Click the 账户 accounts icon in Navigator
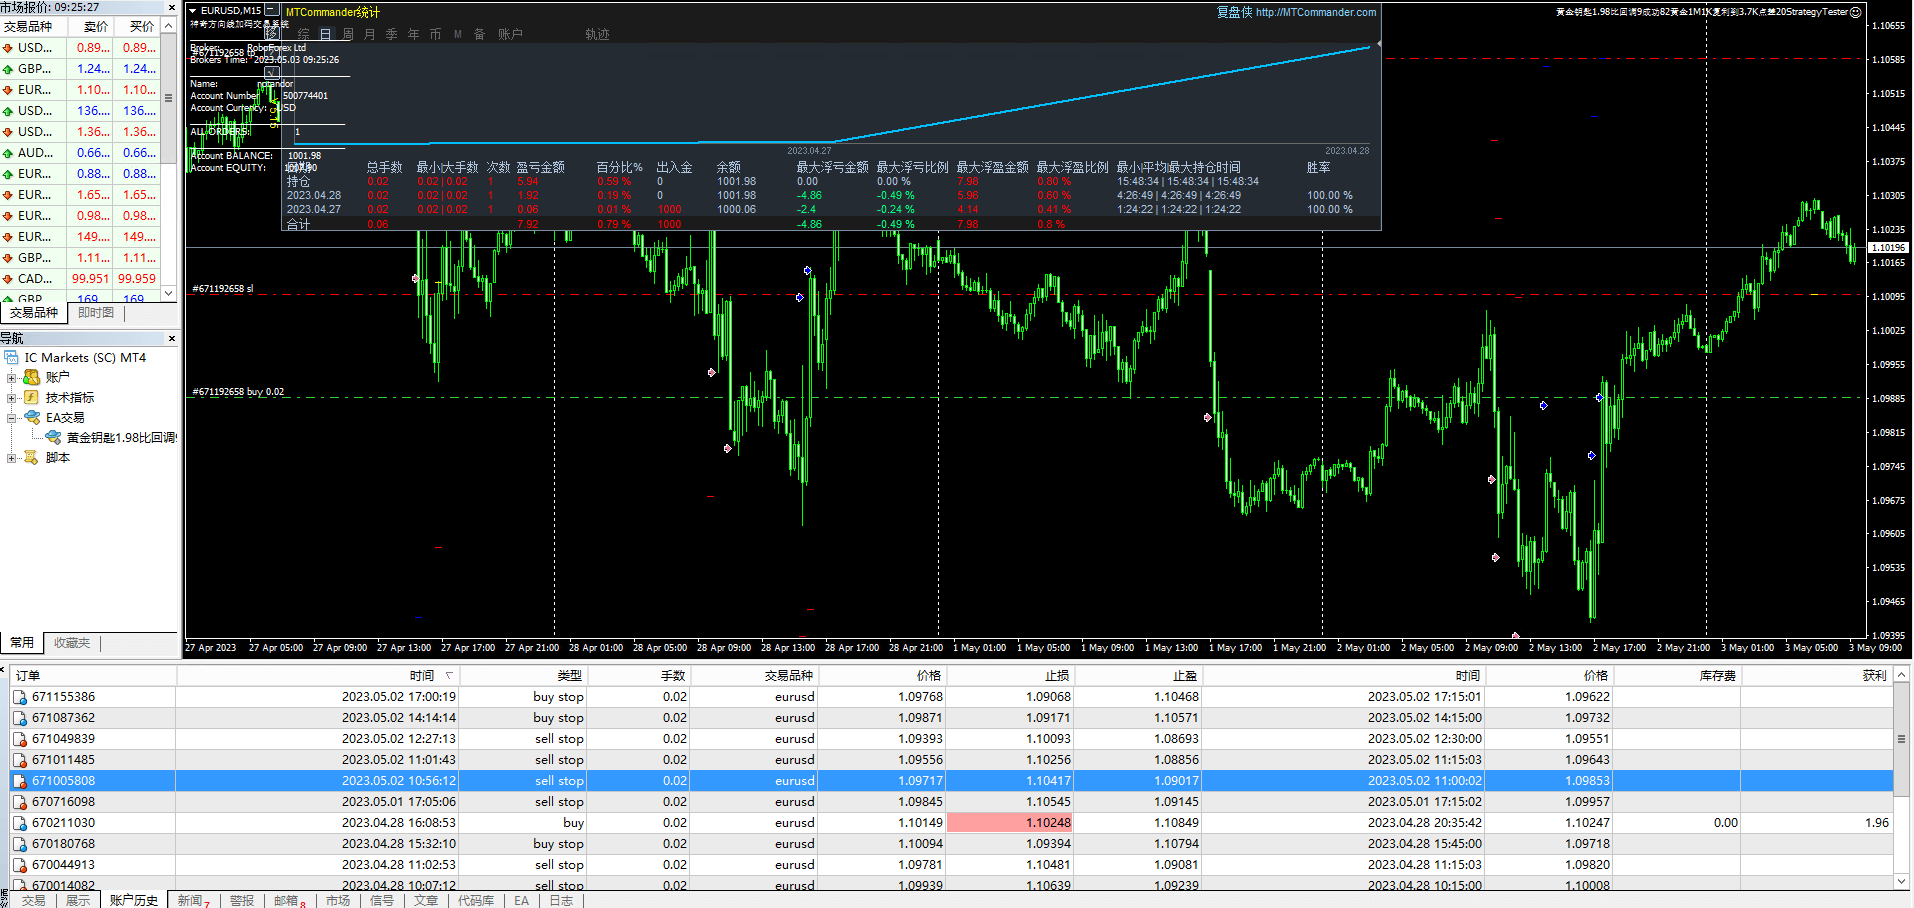The image size is (1914, 908). coord(31,377)
